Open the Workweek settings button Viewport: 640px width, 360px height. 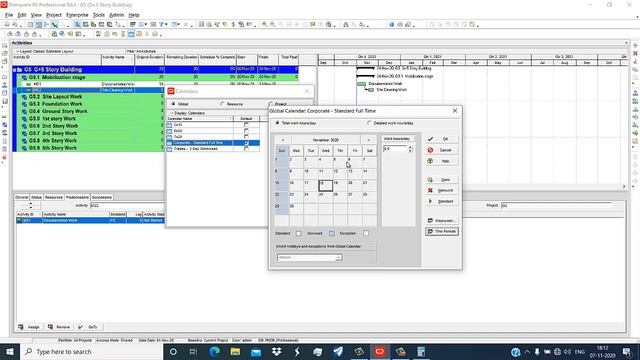tap(442, 220)
